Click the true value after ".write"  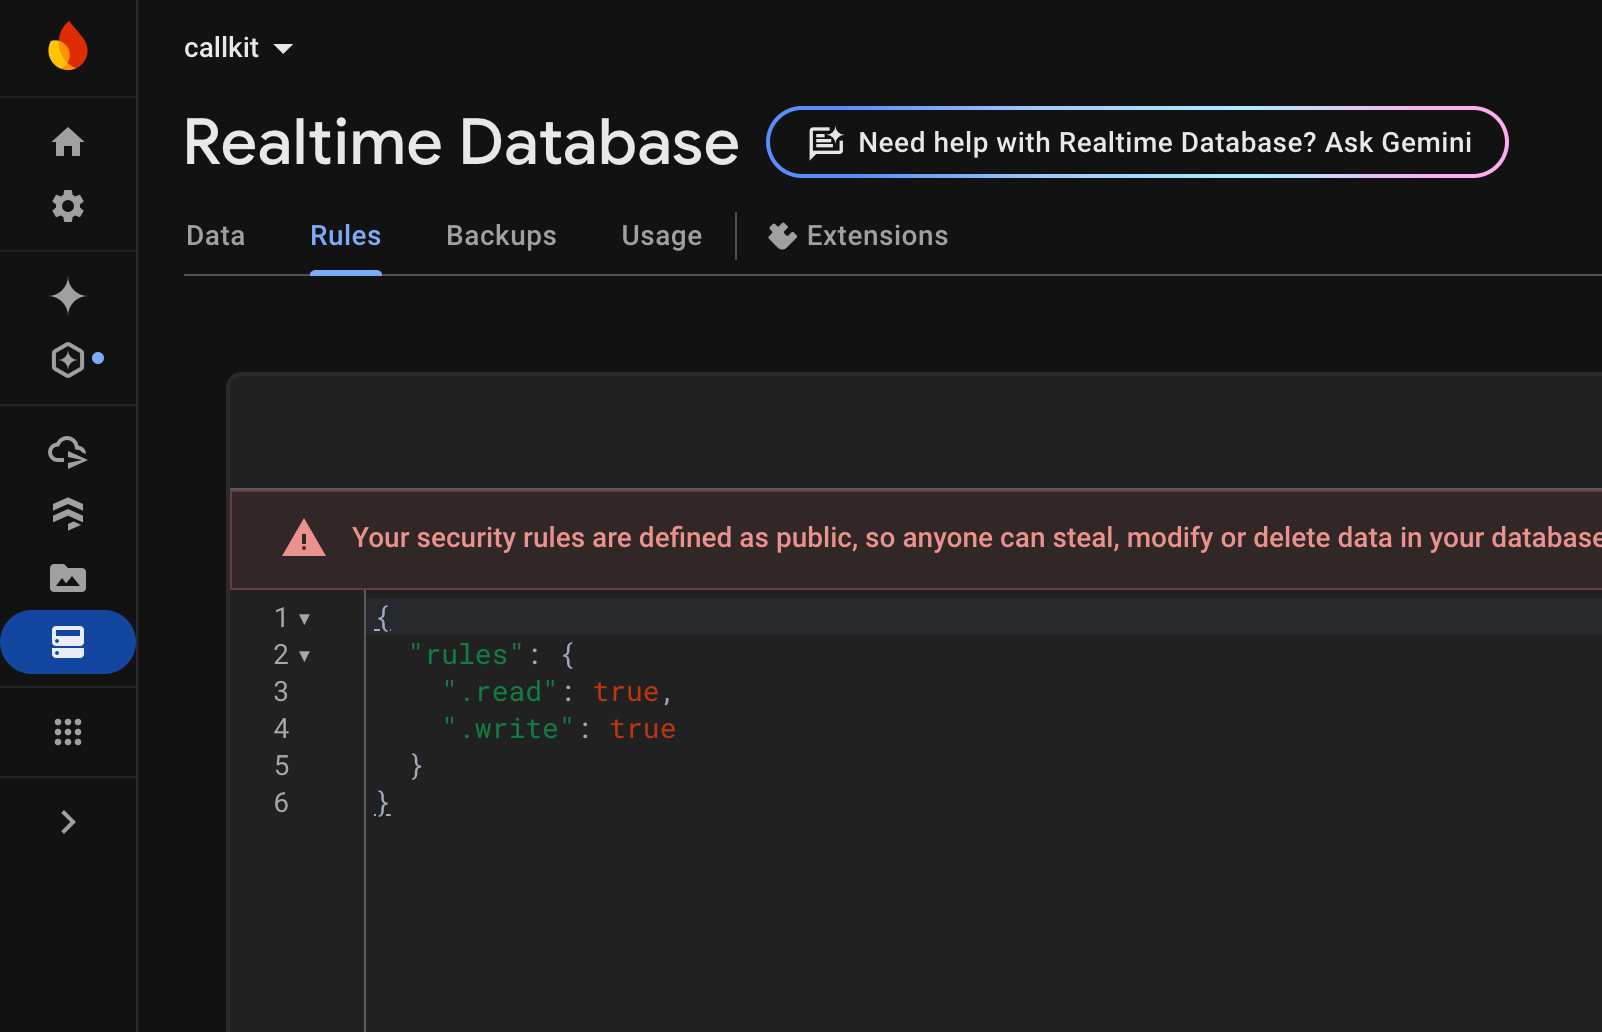643,729
